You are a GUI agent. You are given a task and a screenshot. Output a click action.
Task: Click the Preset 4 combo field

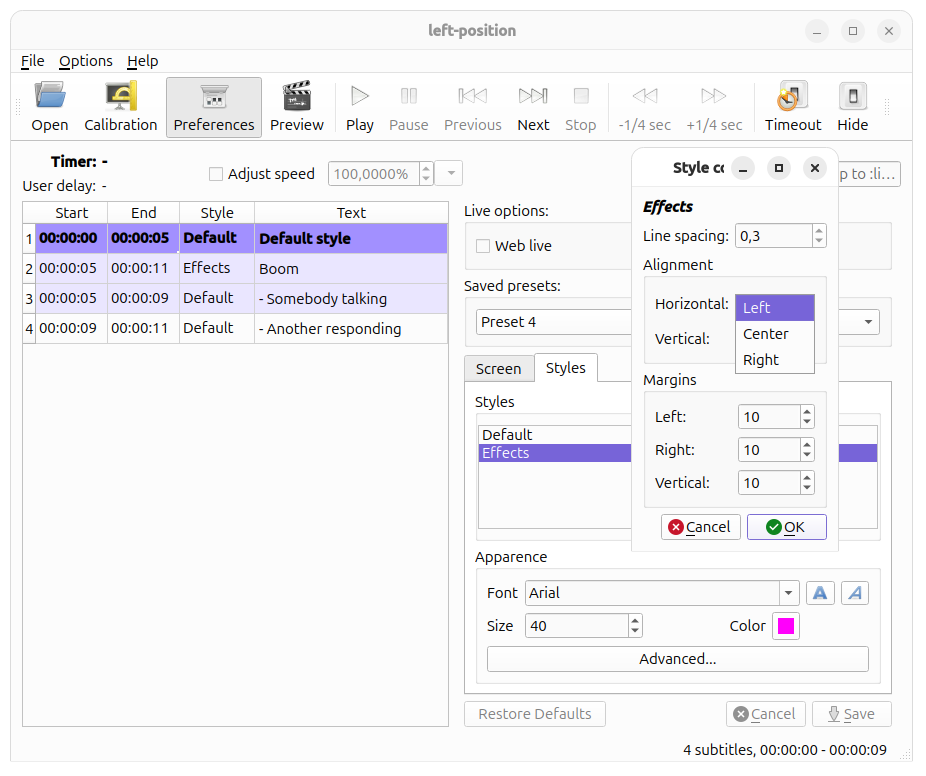(554, 322)
